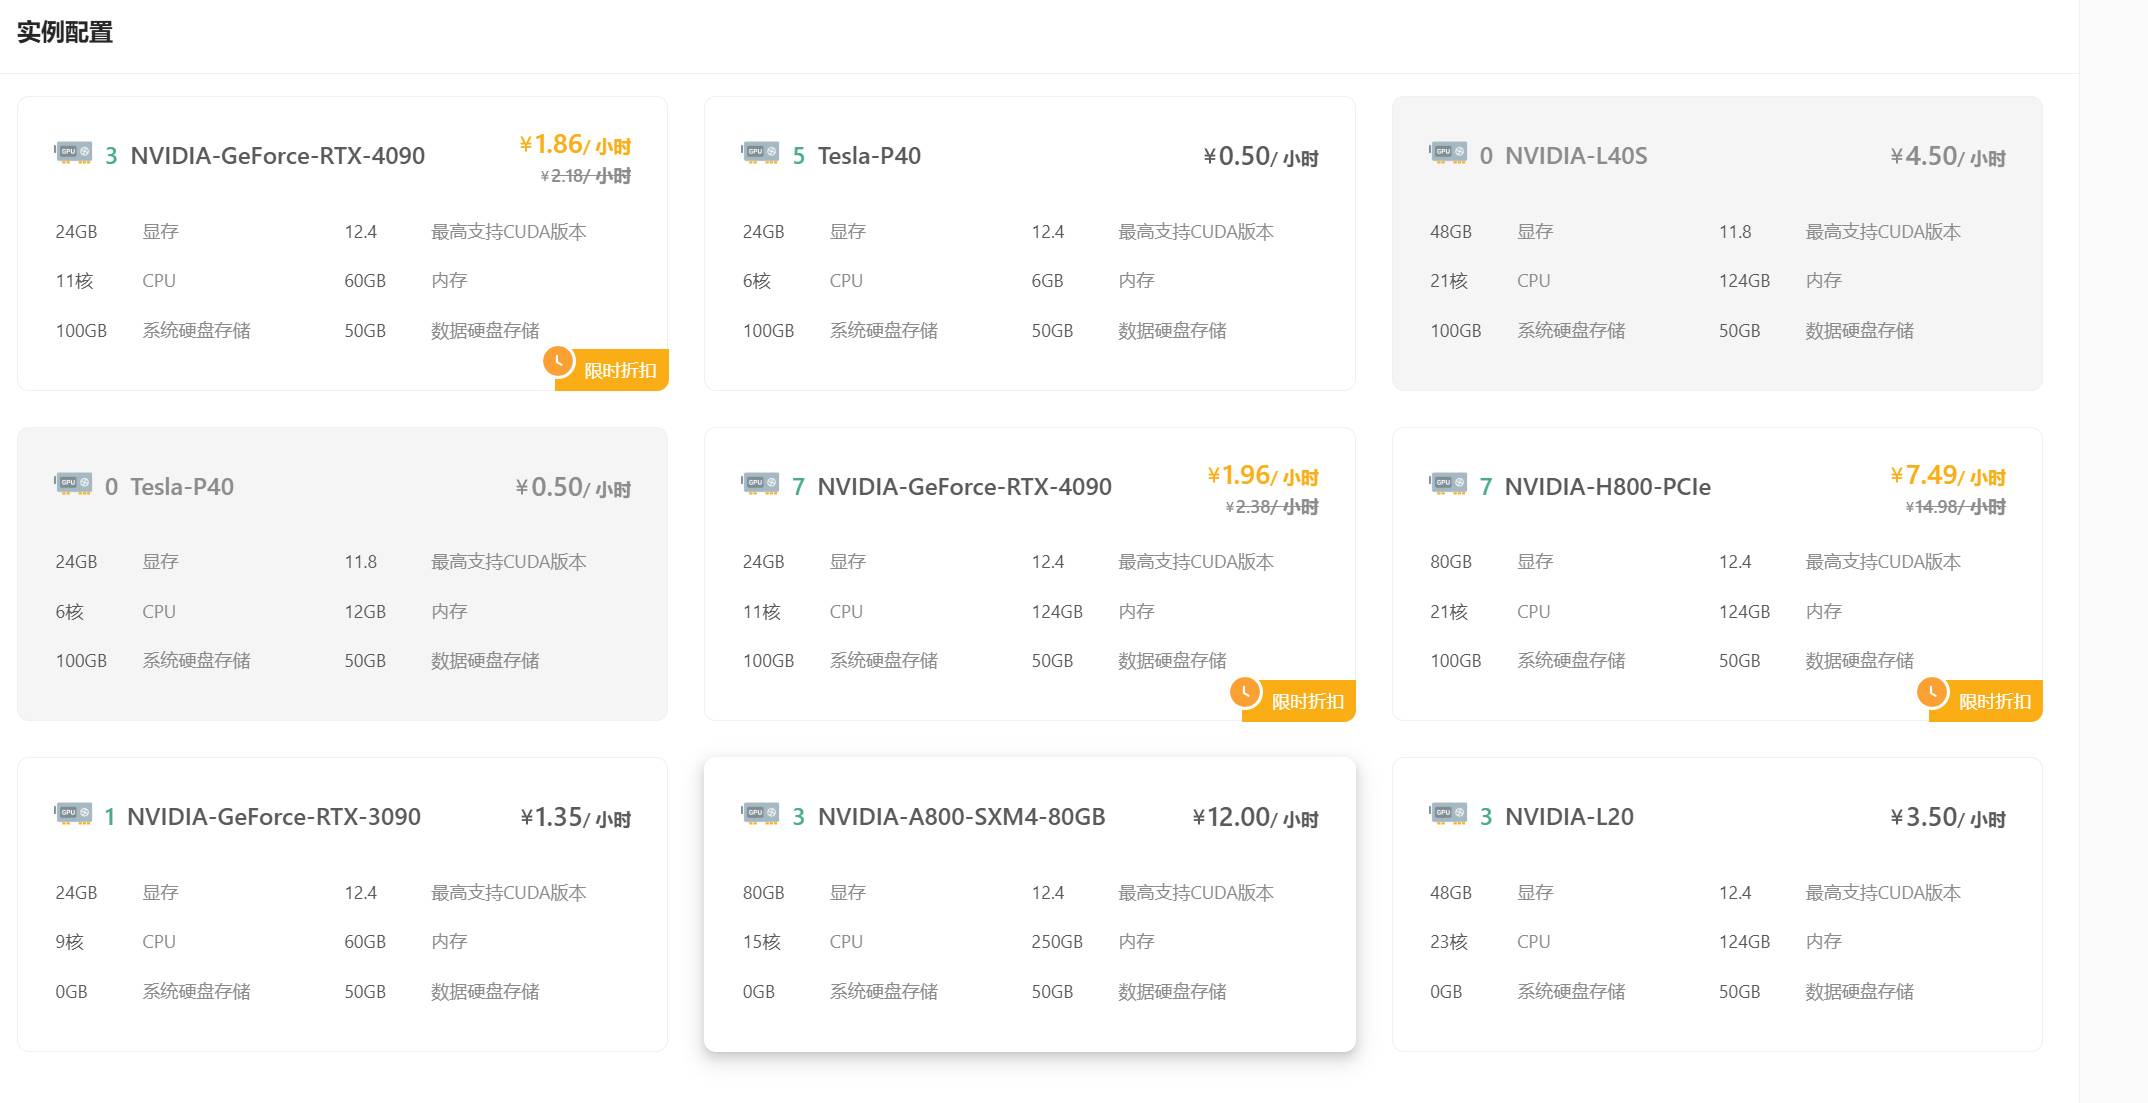The height and width of the screenshot is (1103, 2148).
Task: Choose the RTX-4090 name with 7 available
Action: (964, 487)
